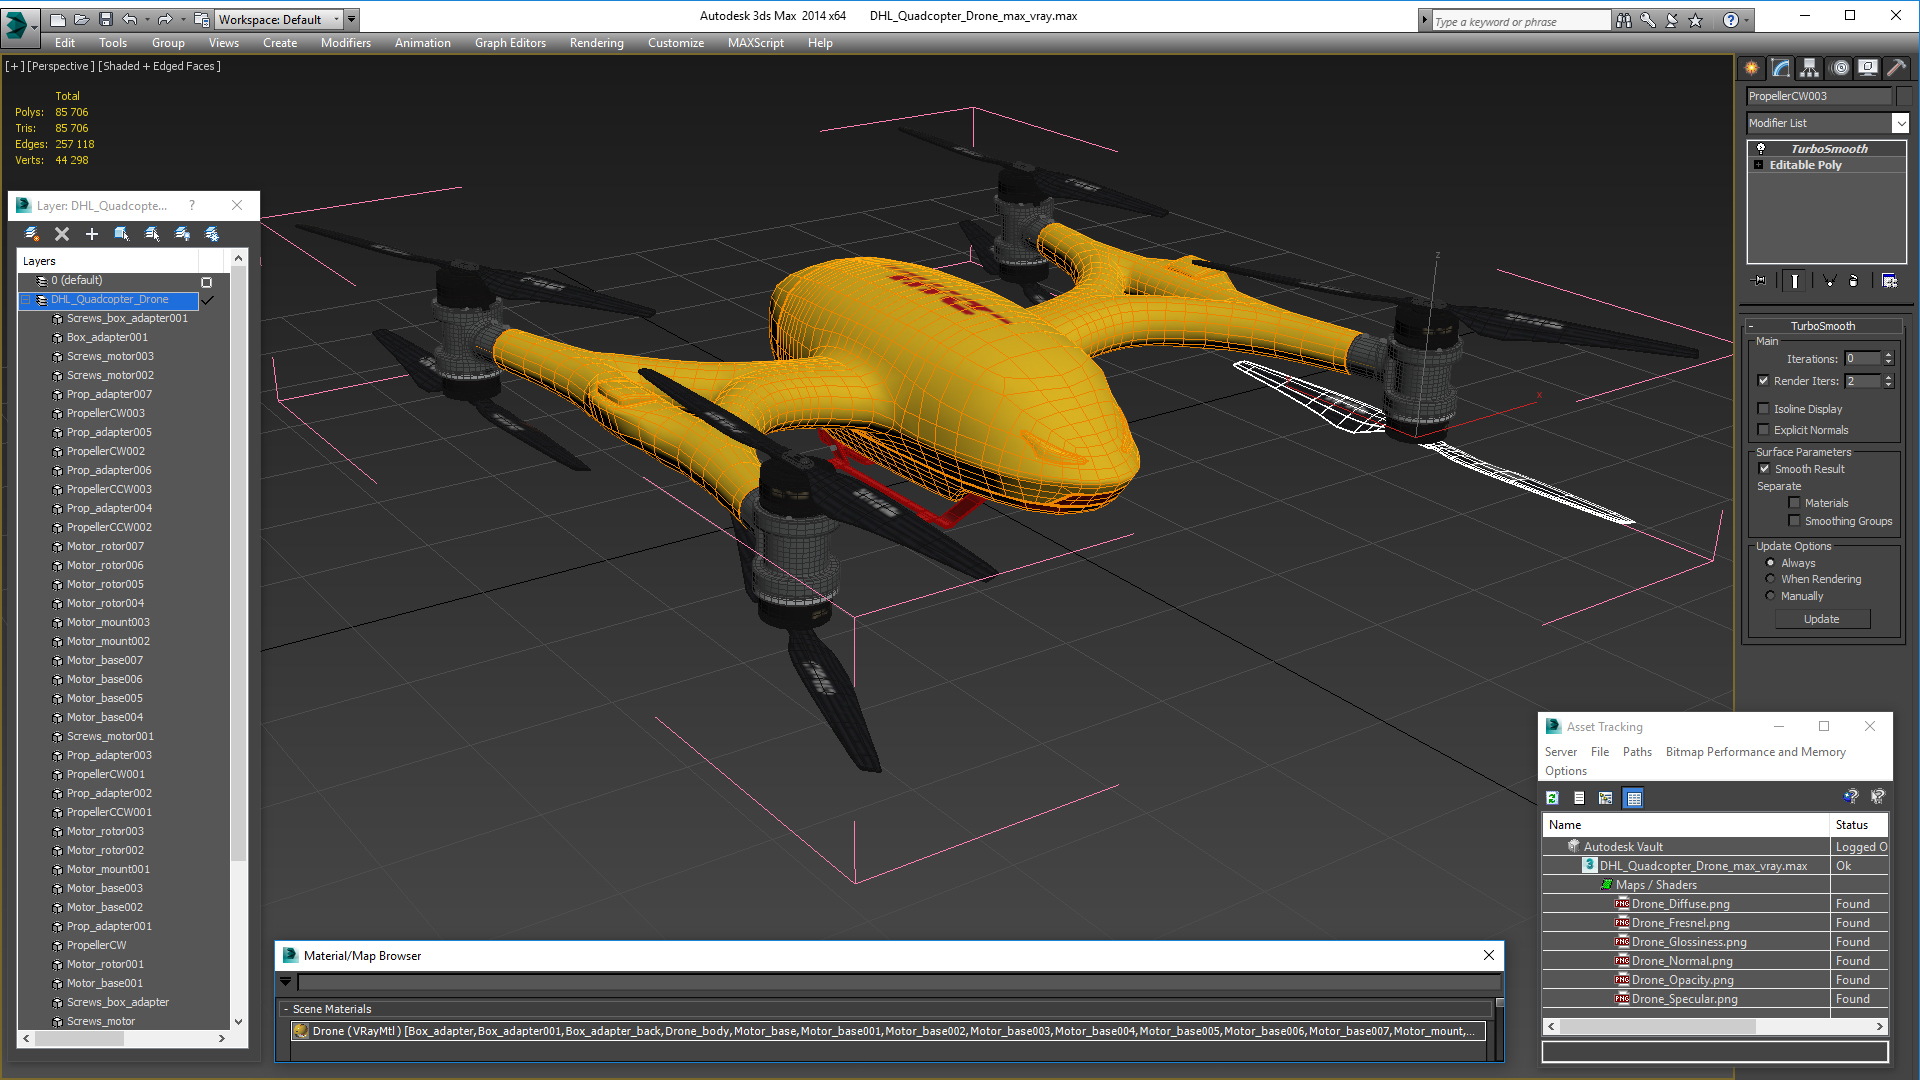Click the viewport [+] general label
Viewport: 1920px width, 1080px height.
(15, 66)
